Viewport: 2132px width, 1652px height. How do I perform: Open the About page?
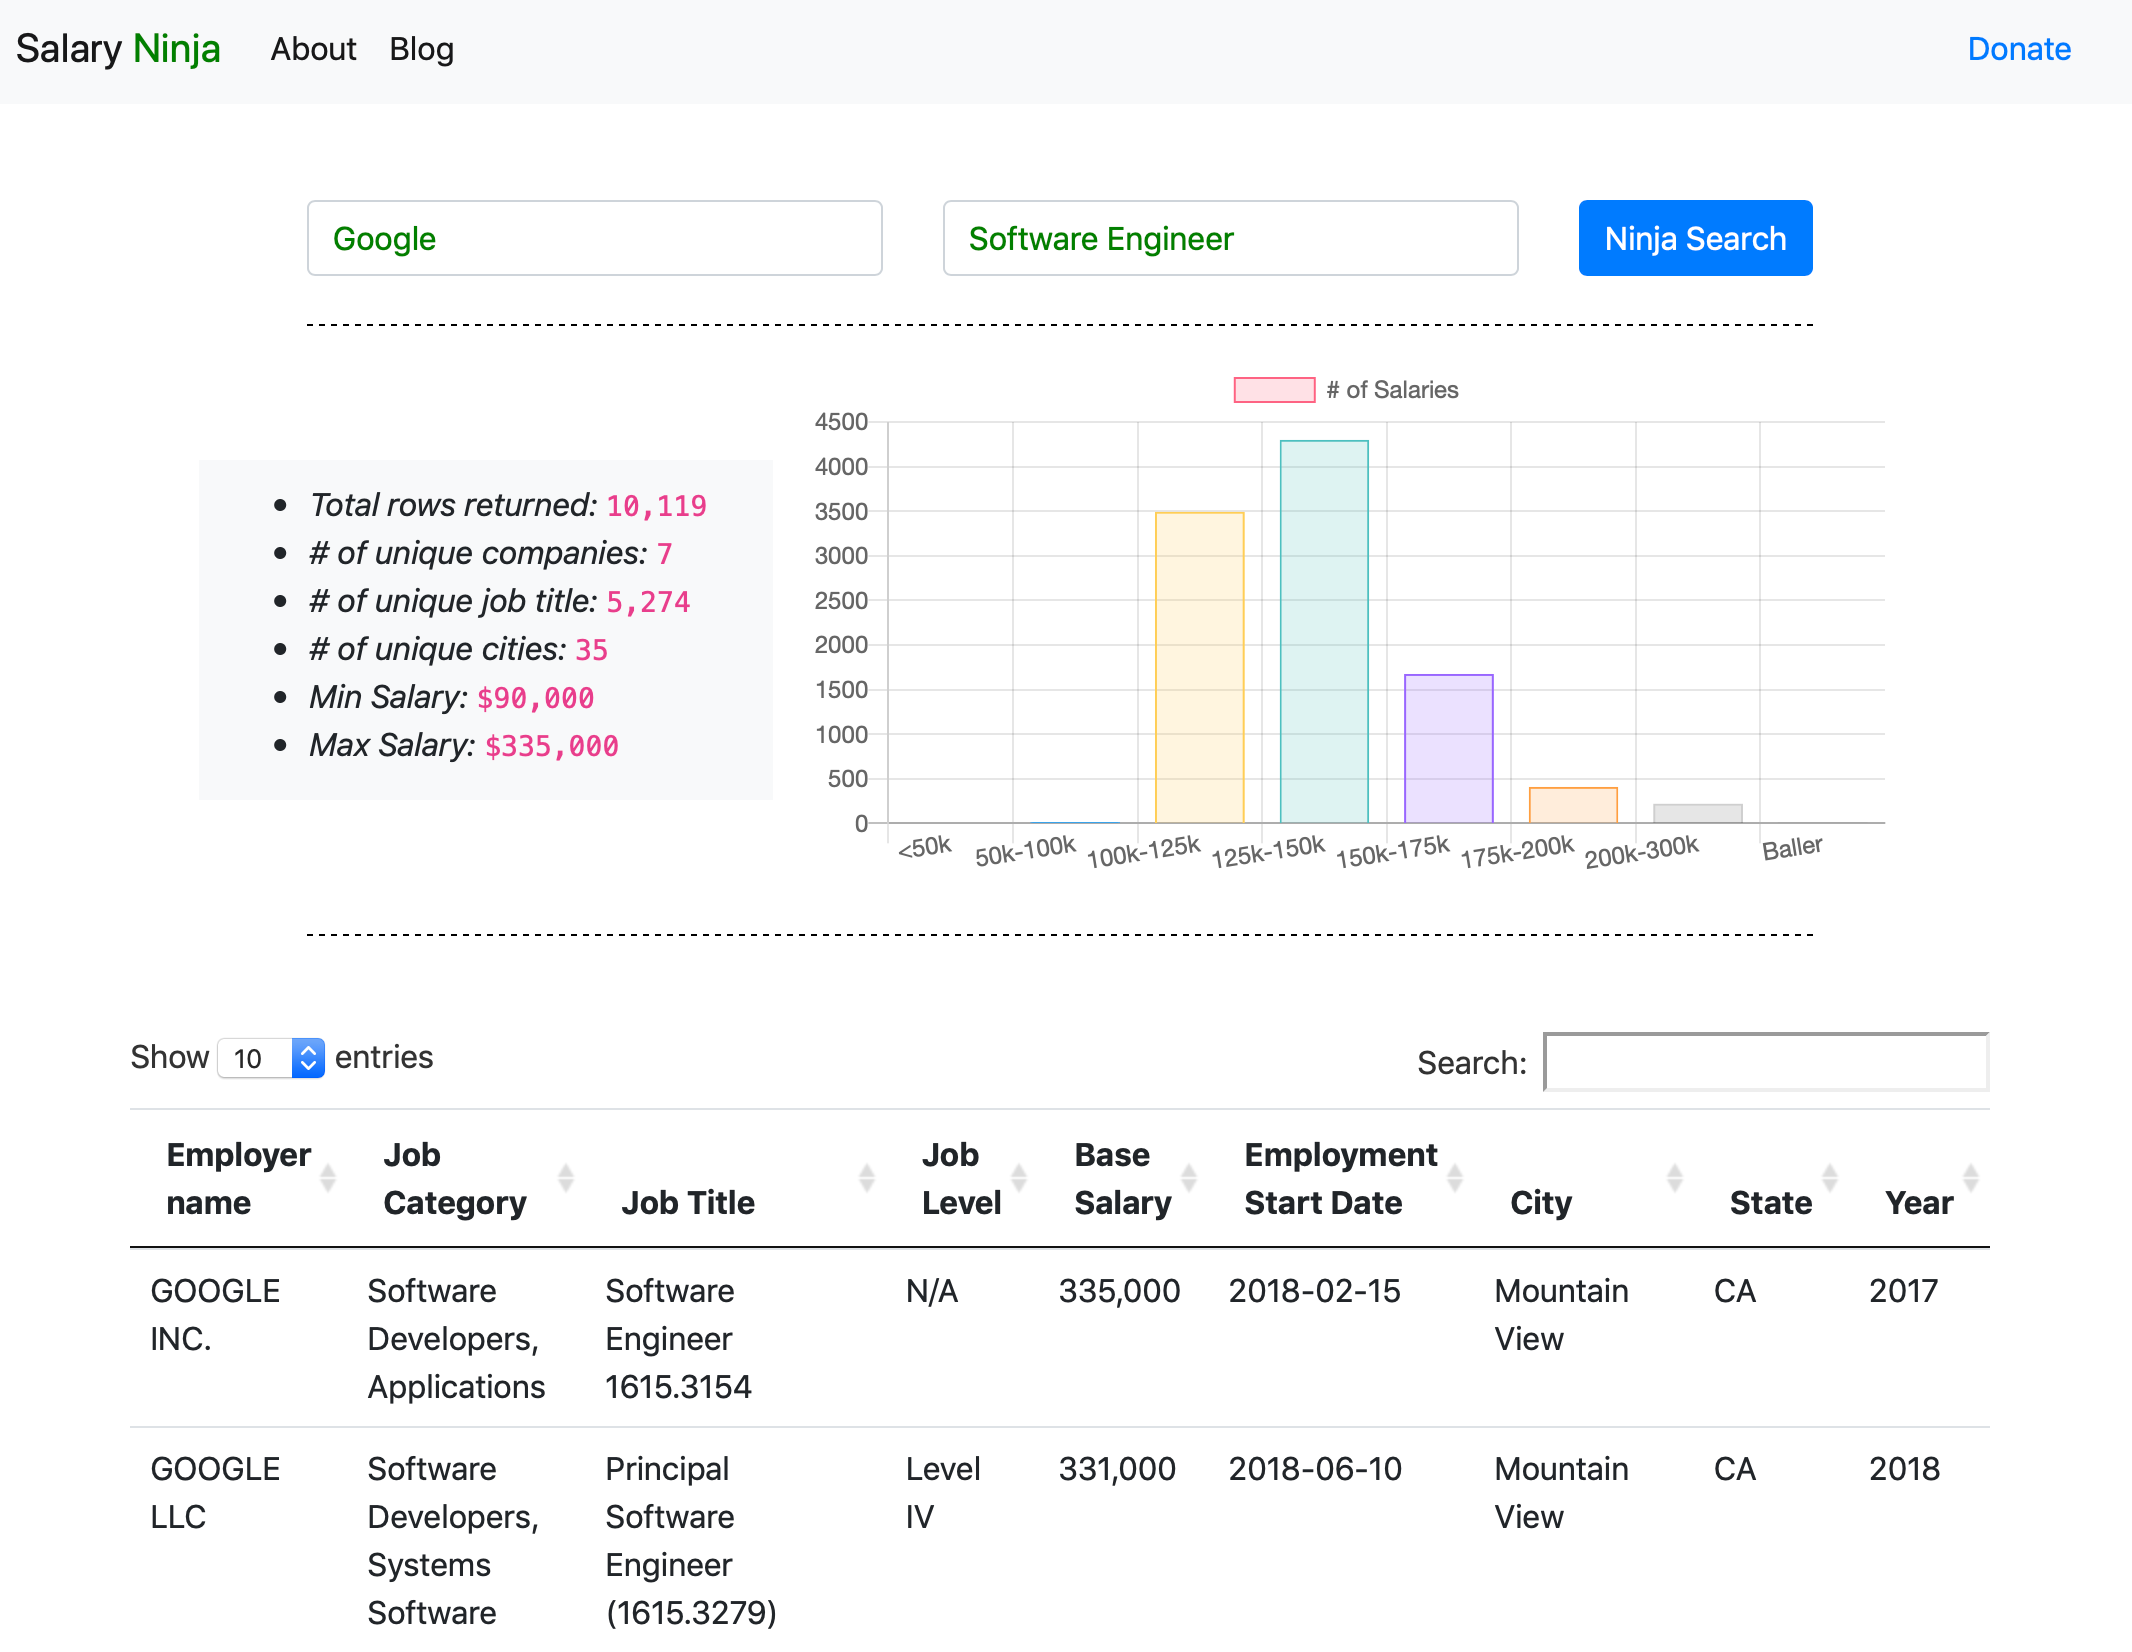[x=313, y=49]
